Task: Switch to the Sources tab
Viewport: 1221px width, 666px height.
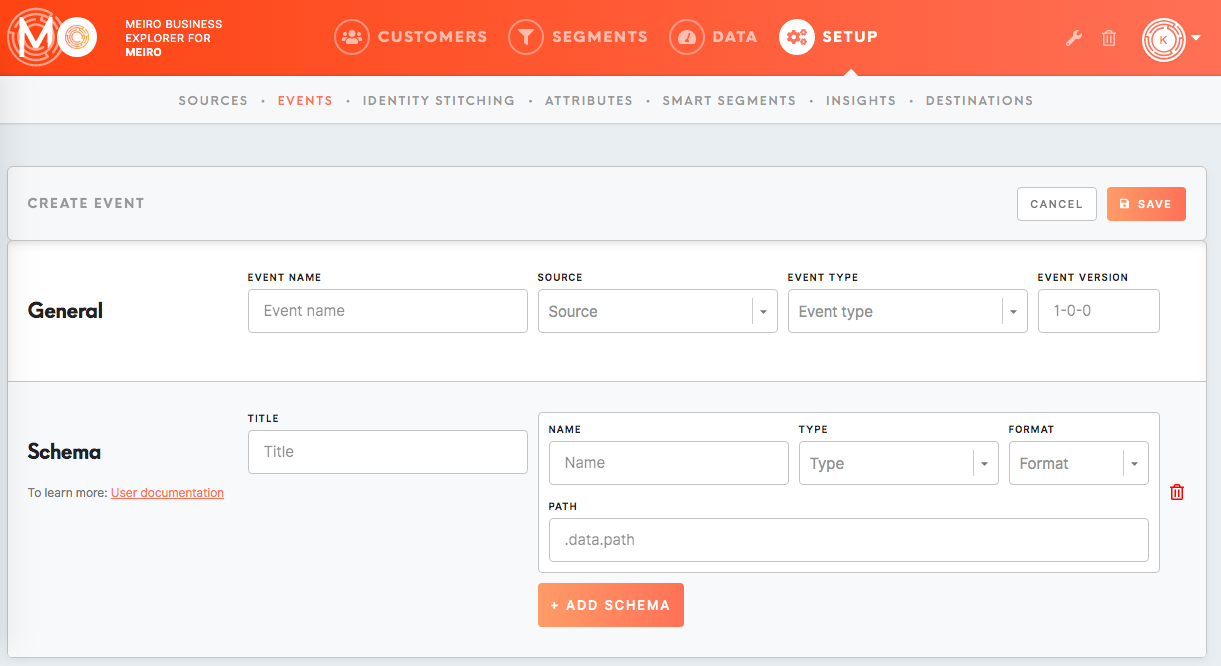Action: 213,101
